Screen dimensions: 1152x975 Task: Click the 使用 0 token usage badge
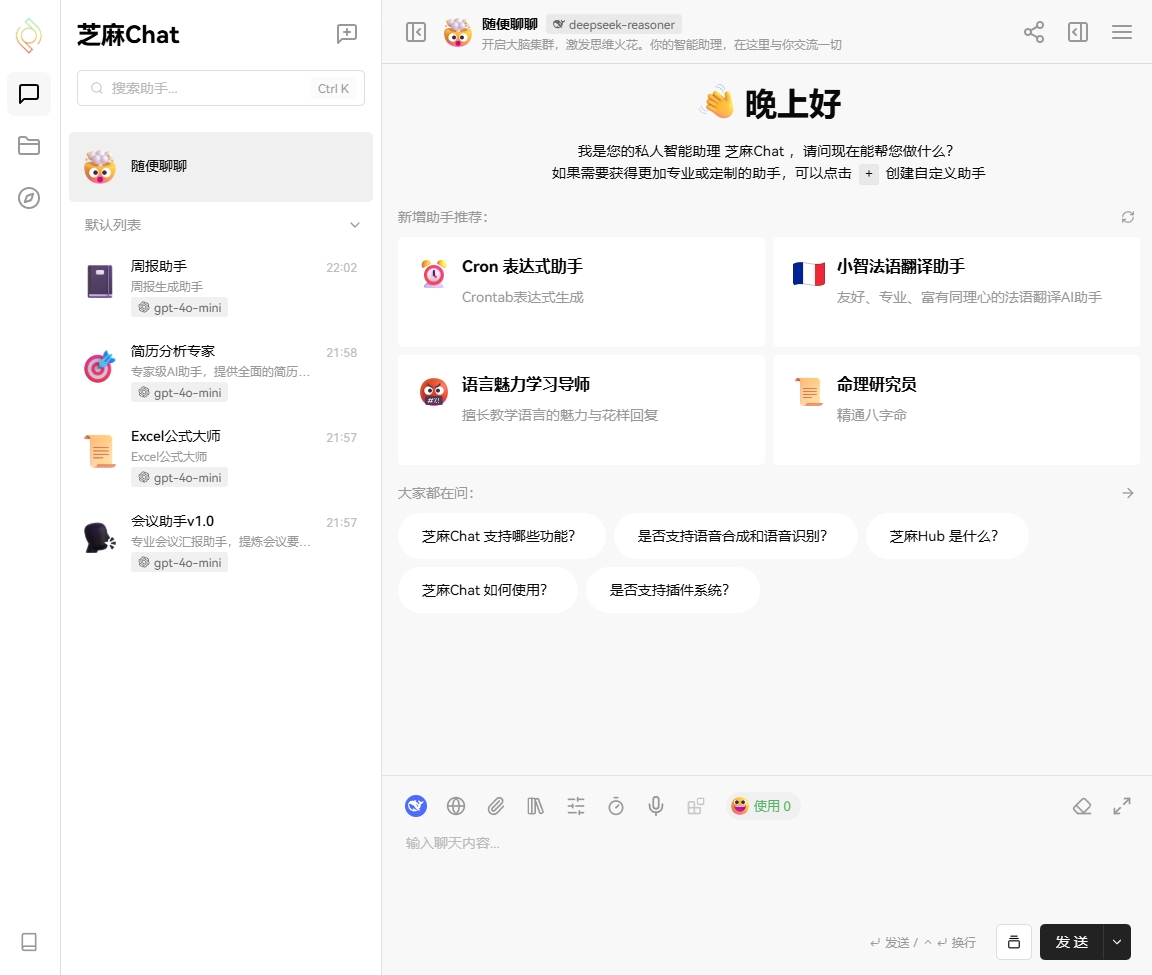tap(762, 806)
